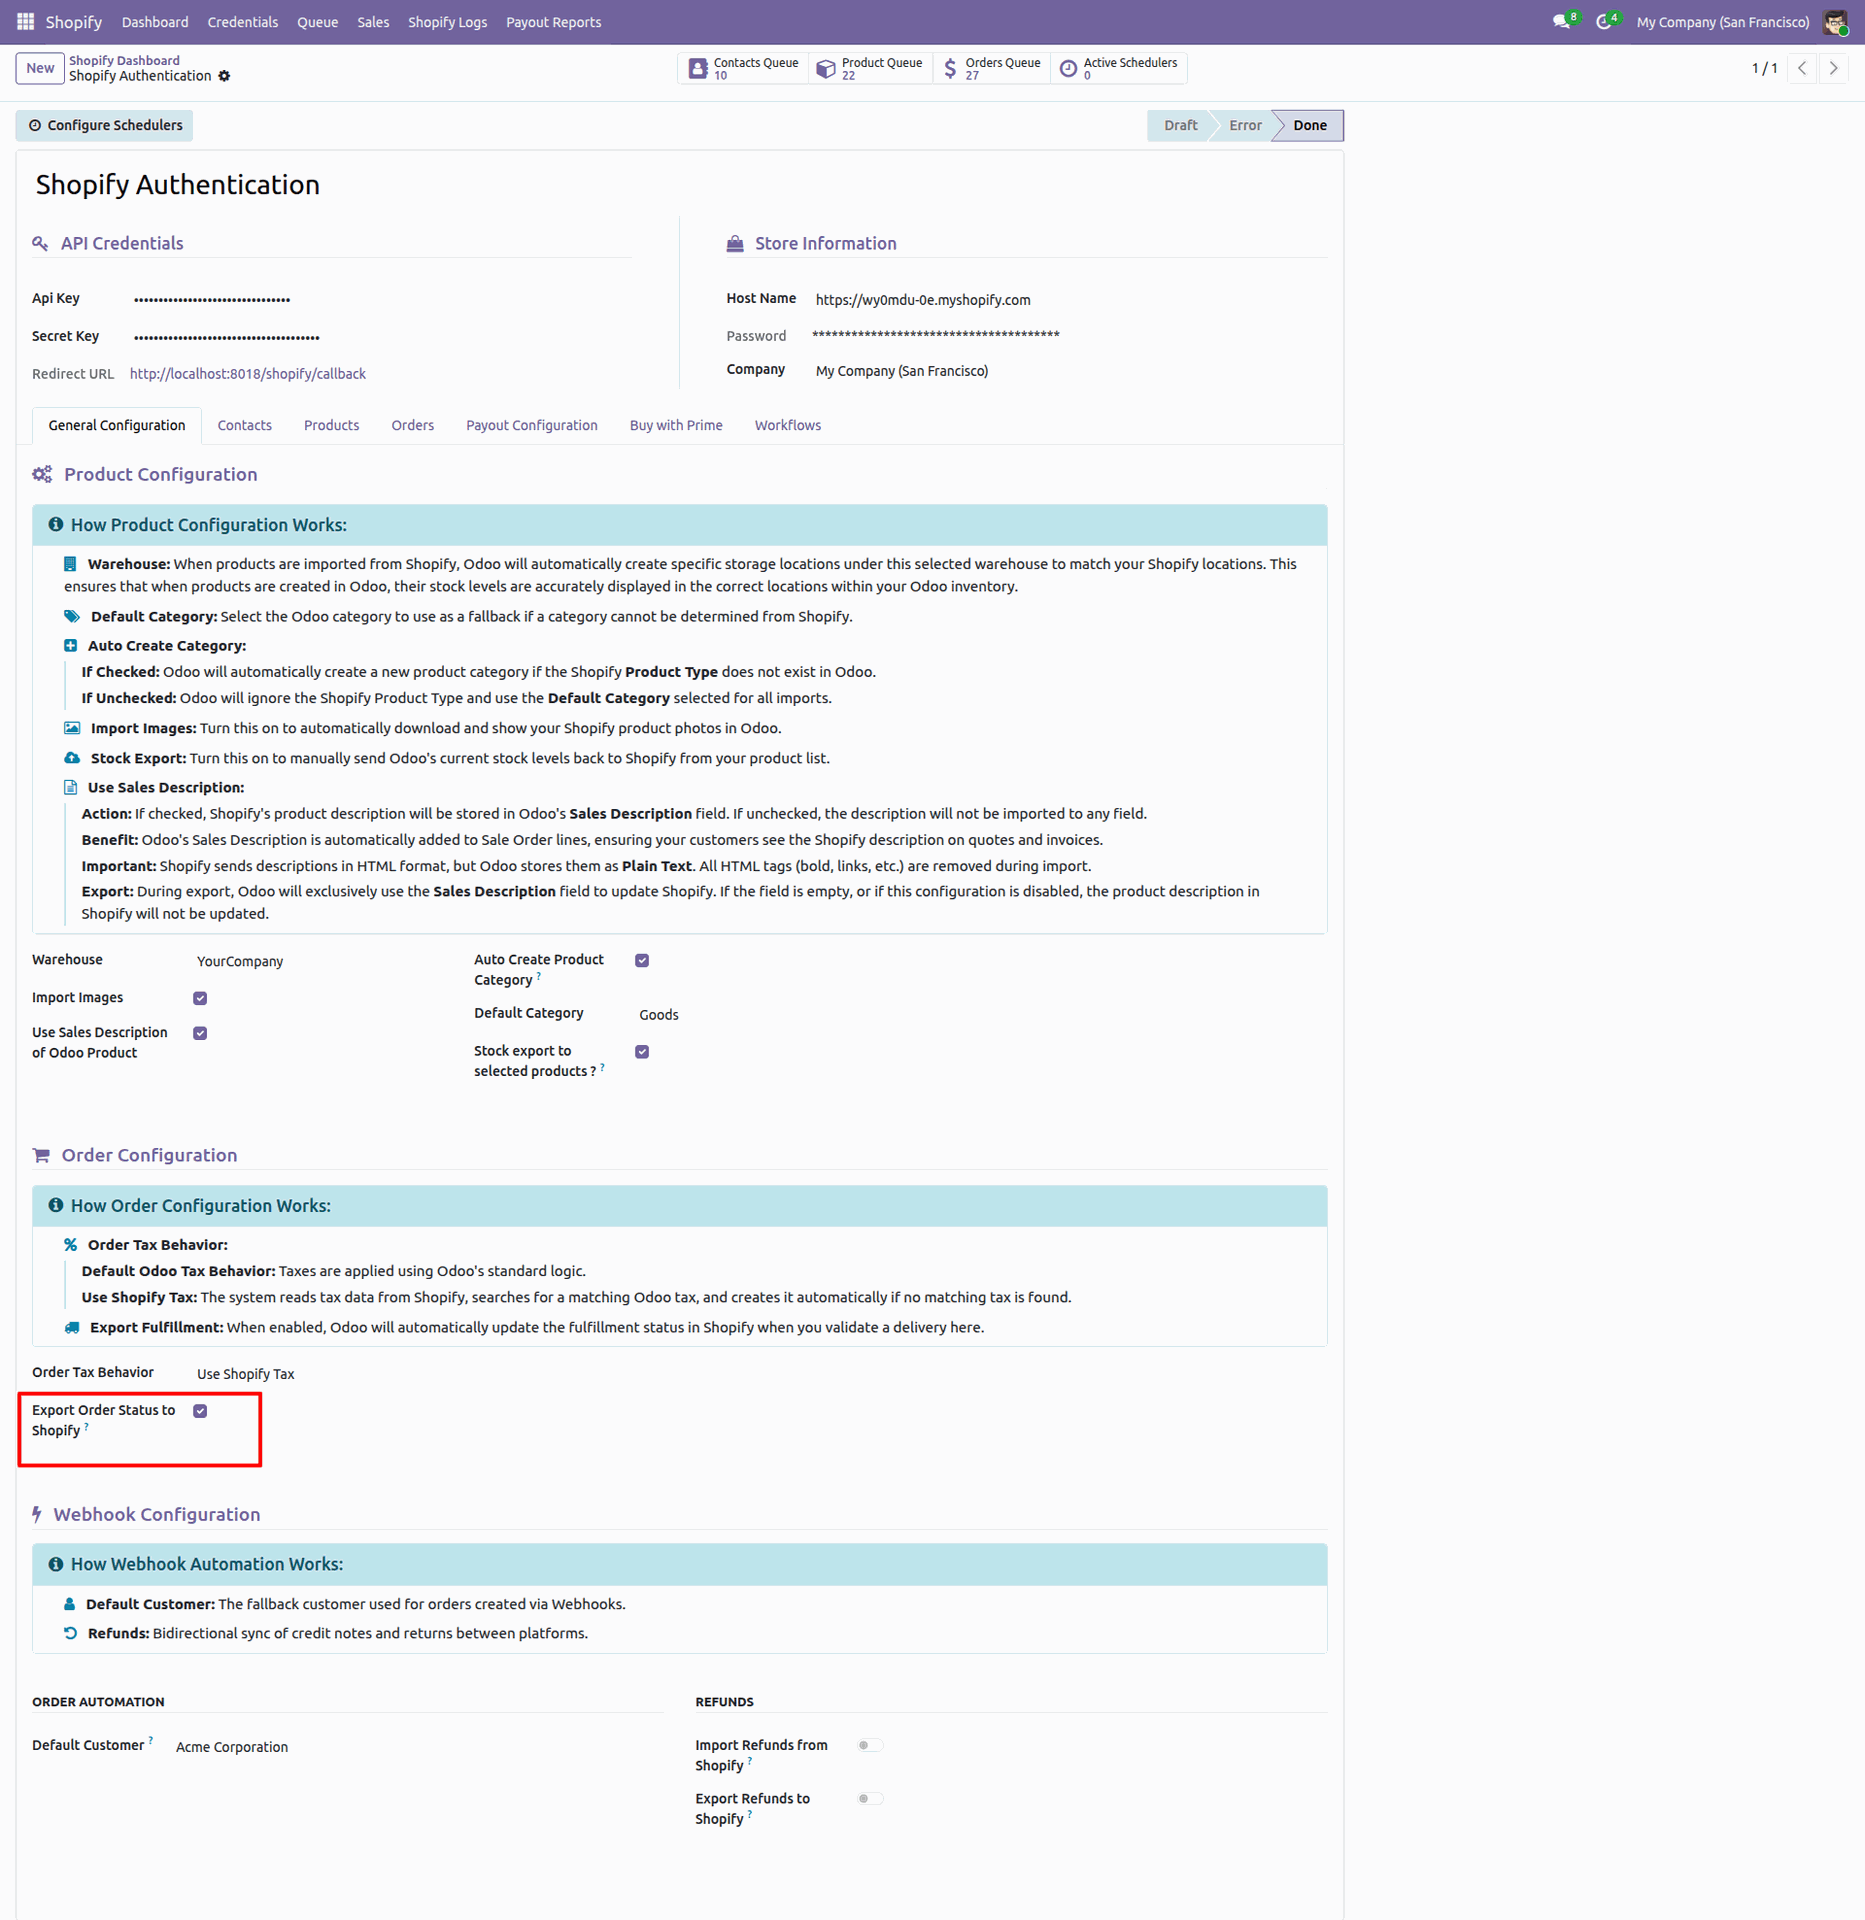Go to previous record arrow
Screen dimensions: 1865x1920
pos(1802,68)
